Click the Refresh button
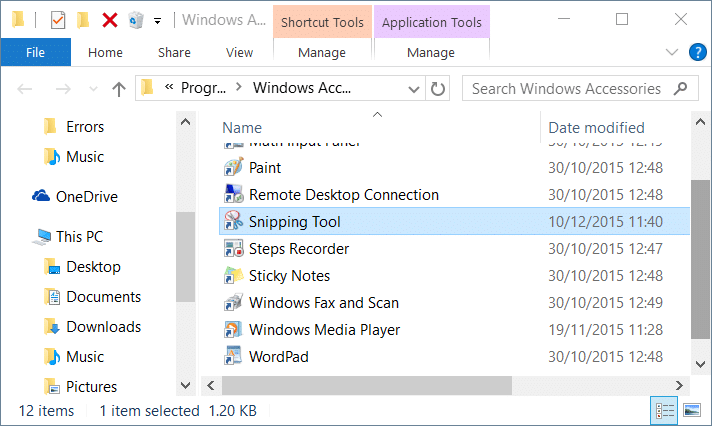Image resolution: width=712 pixels, height=426 pixels. pos(438,89)
